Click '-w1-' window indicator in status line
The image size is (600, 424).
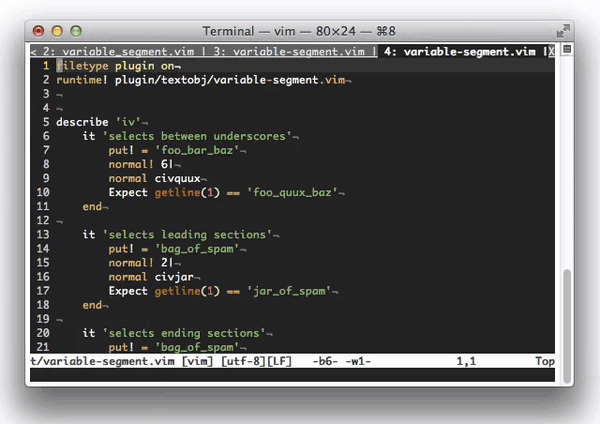click(358, 361)
